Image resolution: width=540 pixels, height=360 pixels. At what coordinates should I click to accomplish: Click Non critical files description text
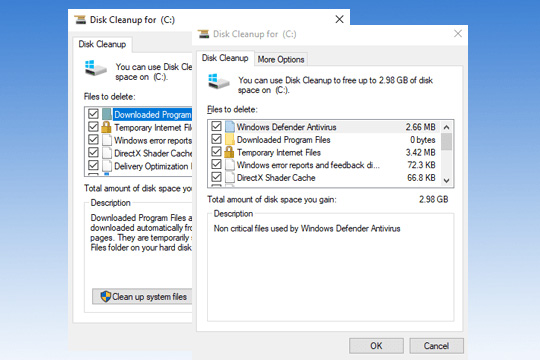(x=307, y=228)
